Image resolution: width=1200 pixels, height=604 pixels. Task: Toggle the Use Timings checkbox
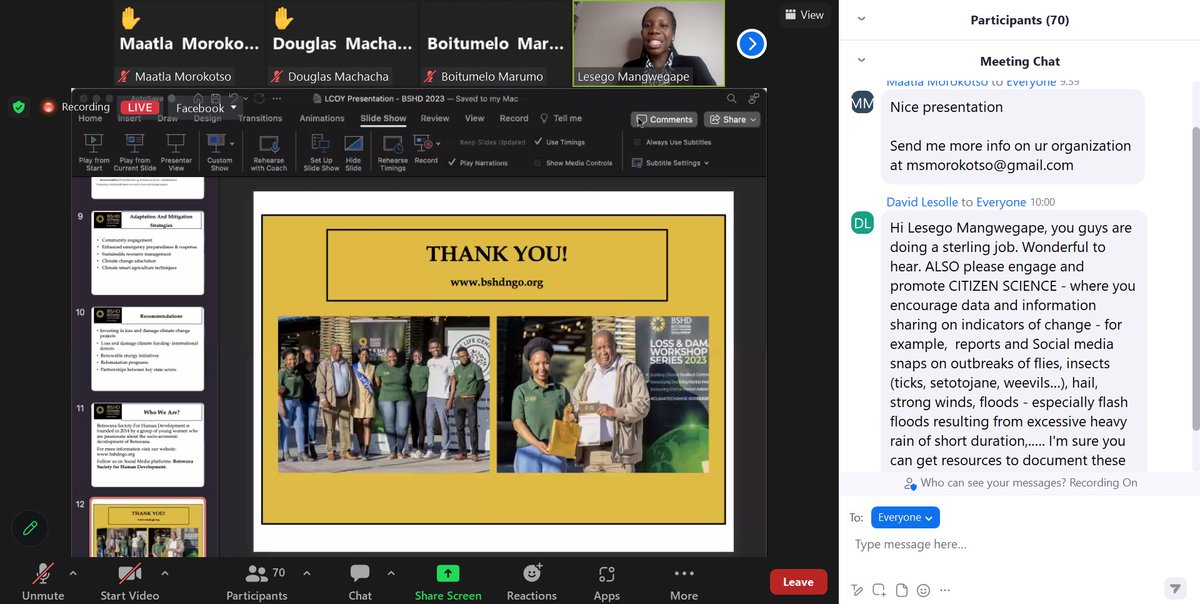pyautogui.click(x=539, y=142)
